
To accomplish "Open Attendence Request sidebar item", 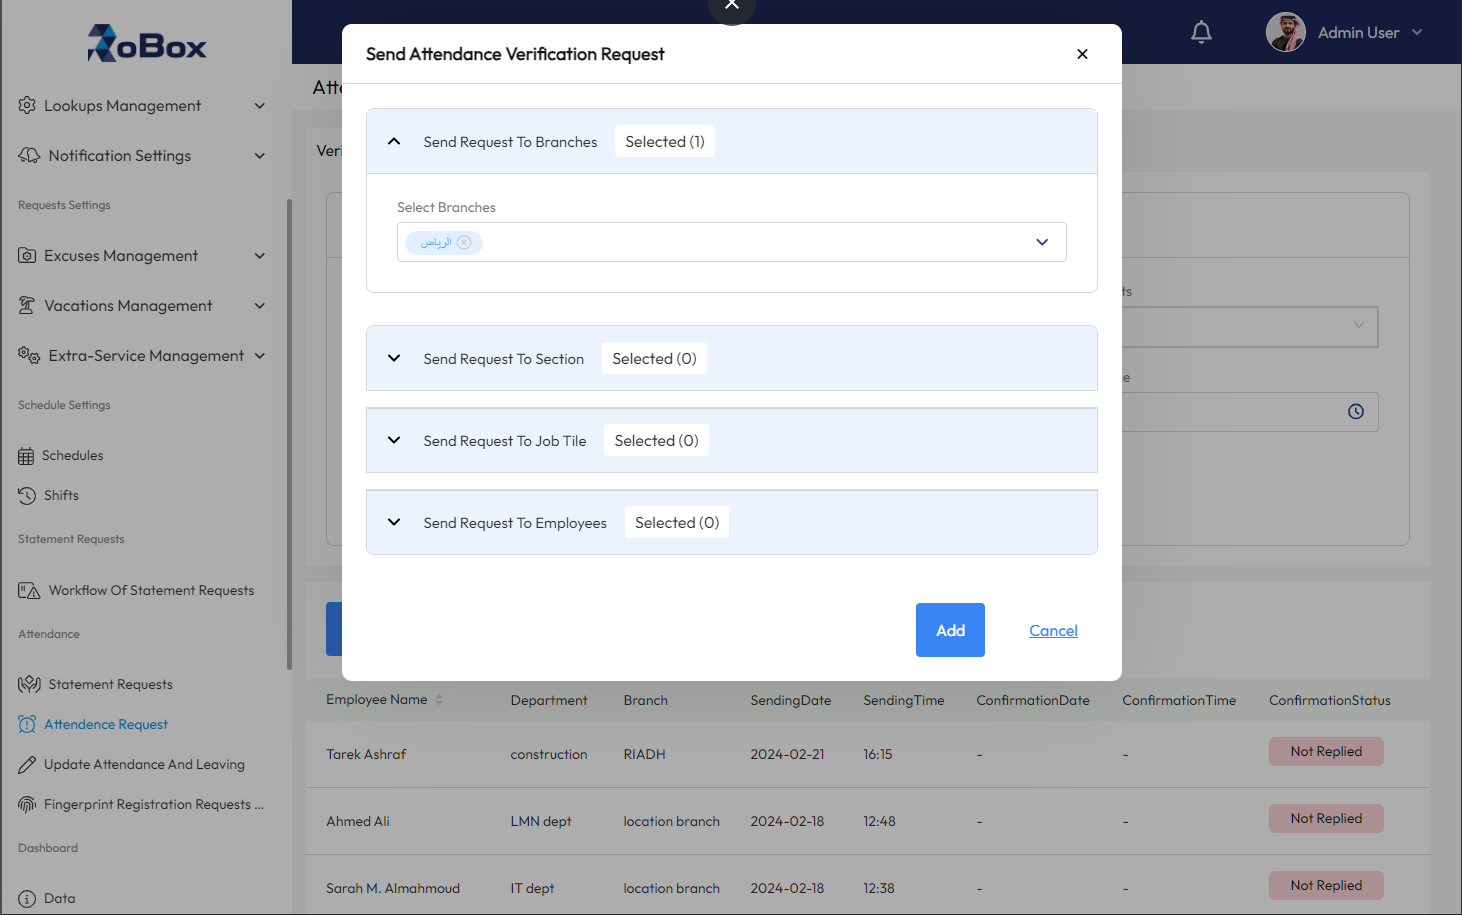I will [x=106, y=724].
